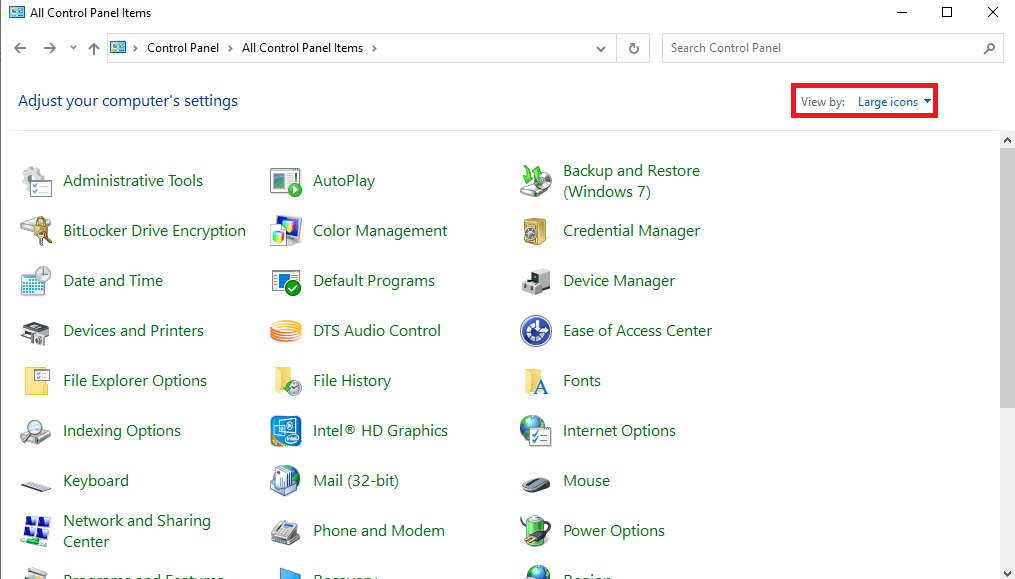Expand the Recent locations chevron
The image size is (1015, 579).
(x=73, y=48)
